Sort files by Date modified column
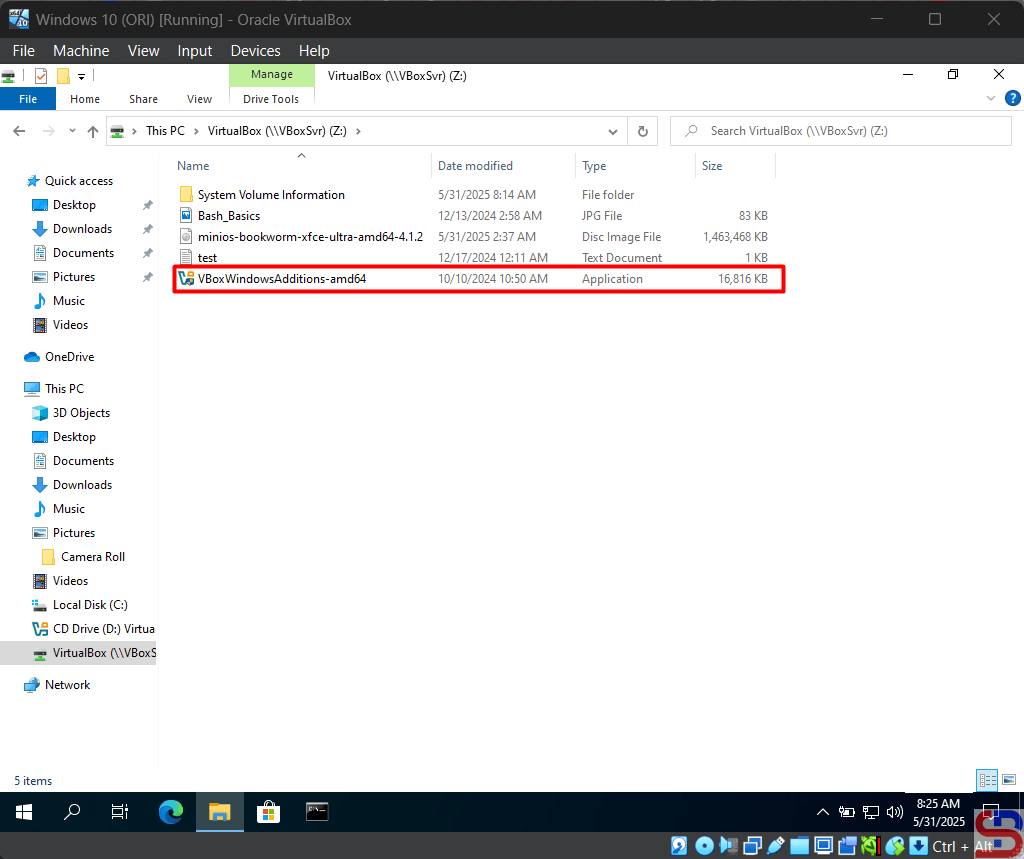 [475, 166]
